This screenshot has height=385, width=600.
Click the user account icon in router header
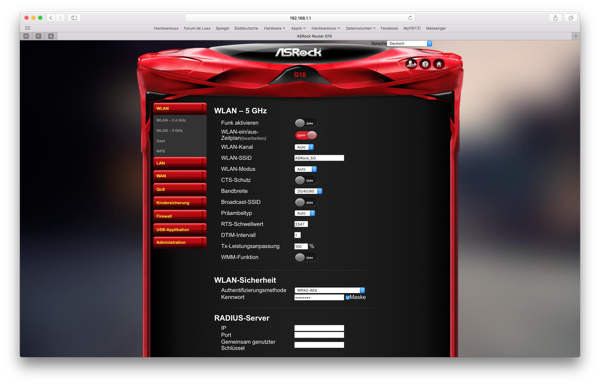[x=411, y=64]
